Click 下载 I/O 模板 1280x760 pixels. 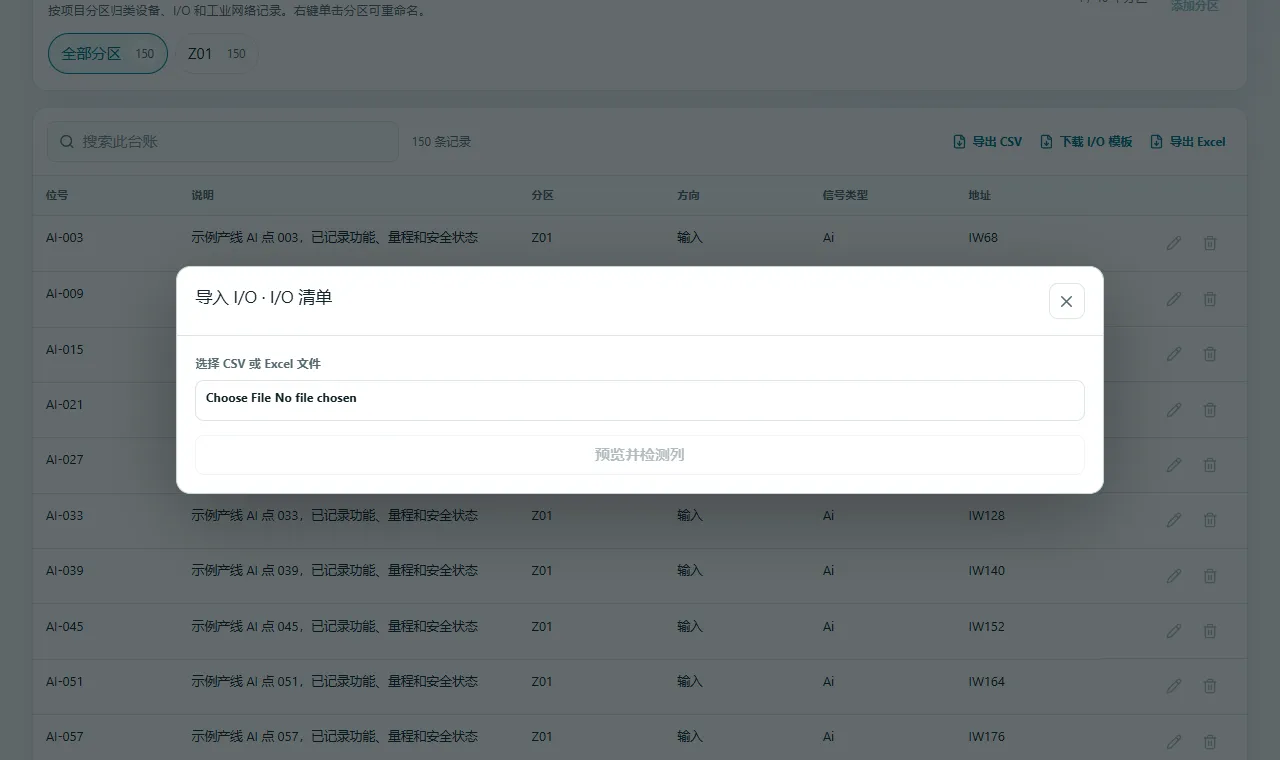(1087, 142)
